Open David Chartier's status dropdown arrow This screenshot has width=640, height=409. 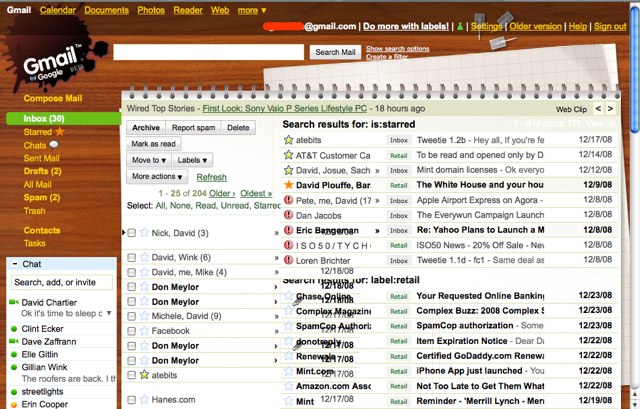pos(109,313)
